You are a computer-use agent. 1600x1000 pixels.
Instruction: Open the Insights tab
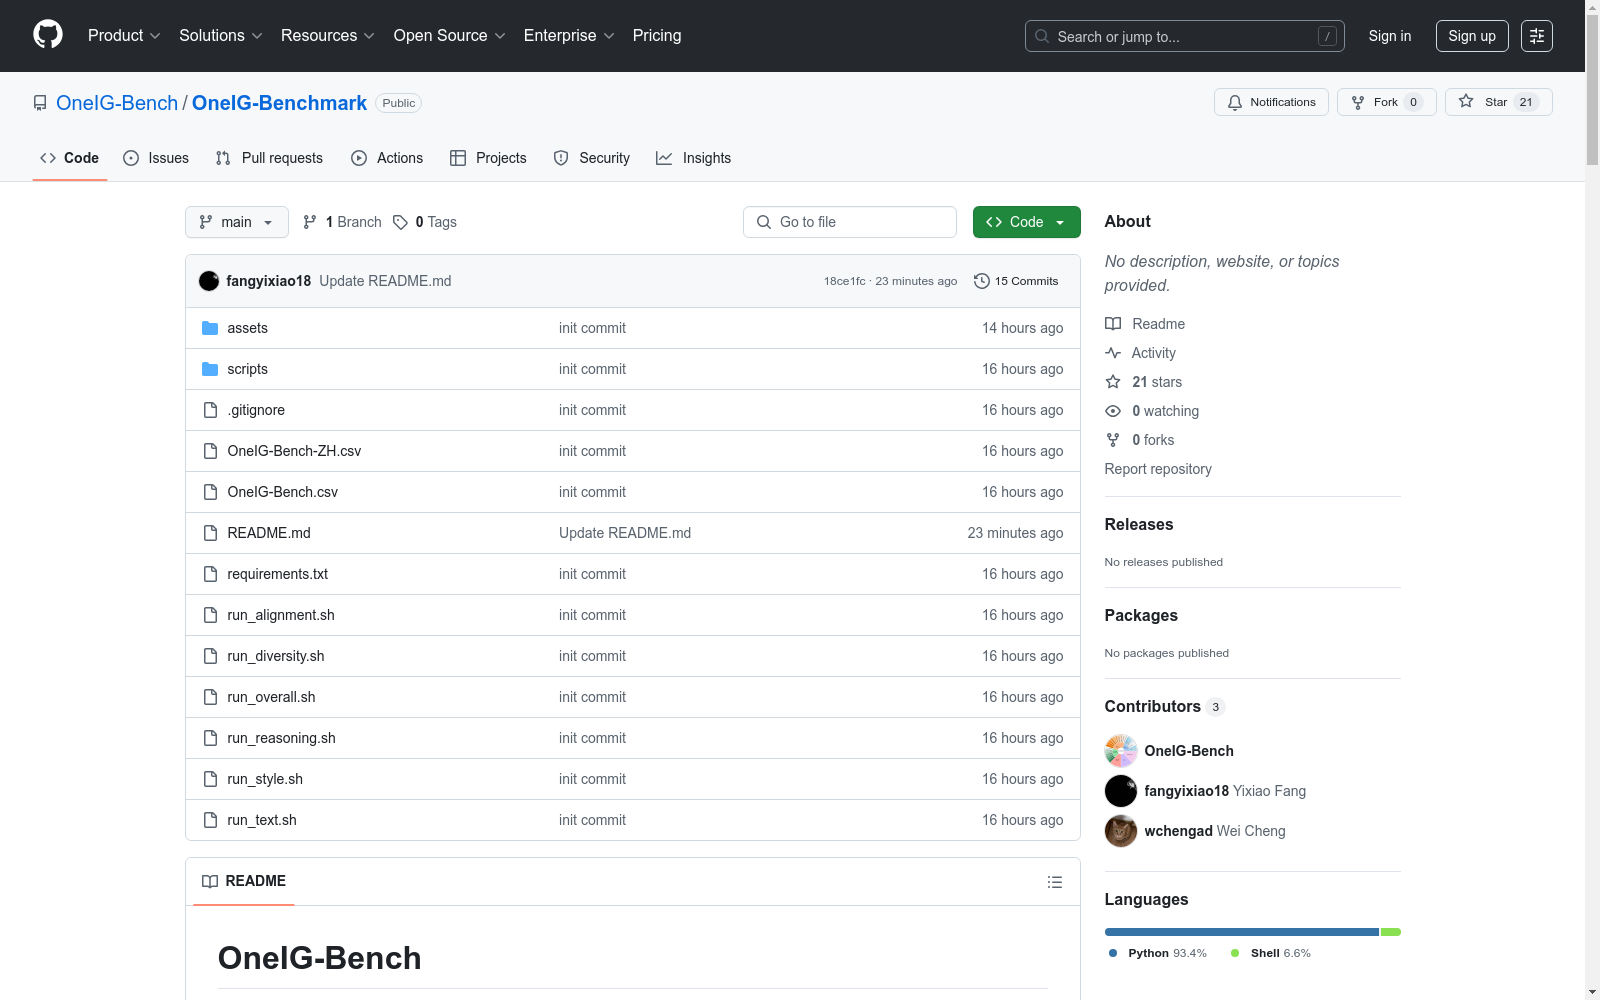[x=693, y=158]
